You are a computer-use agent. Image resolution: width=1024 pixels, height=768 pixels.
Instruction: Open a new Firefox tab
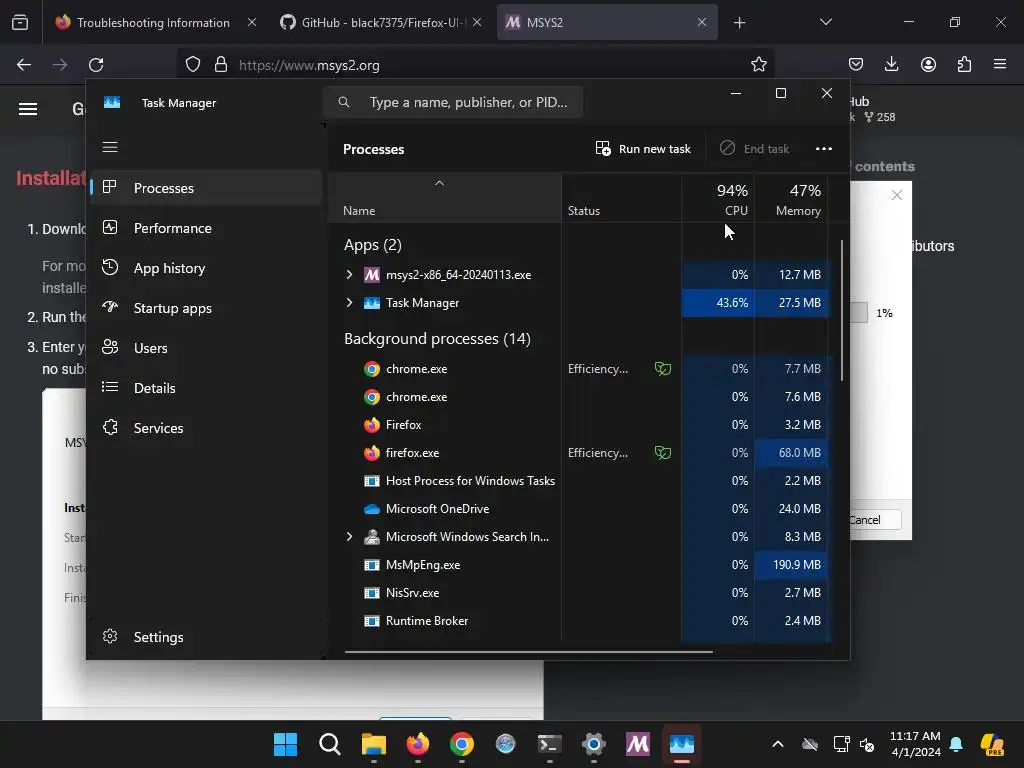[739, 23]
